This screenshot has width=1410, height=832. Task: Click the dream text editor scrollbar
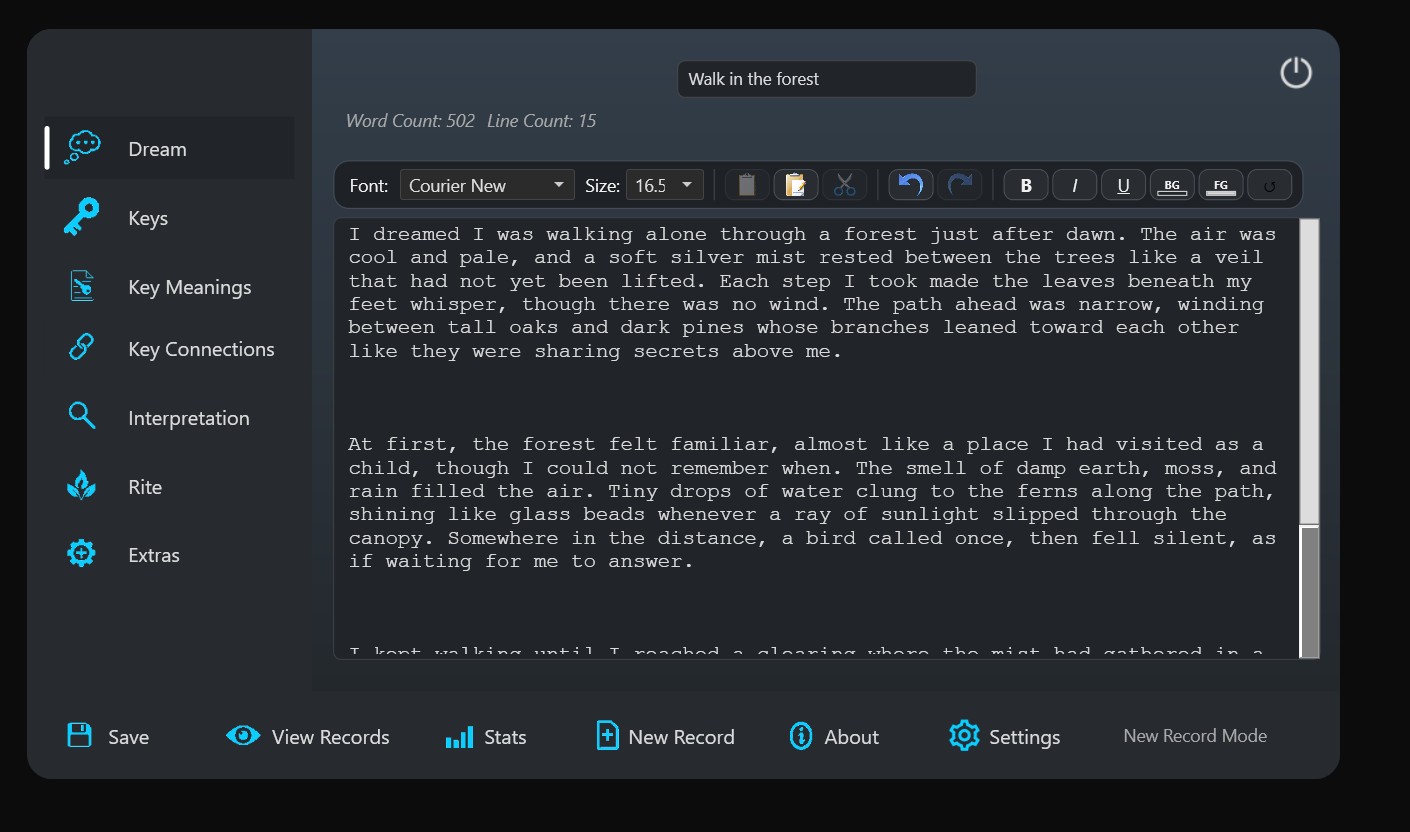tap(1309, 438)
